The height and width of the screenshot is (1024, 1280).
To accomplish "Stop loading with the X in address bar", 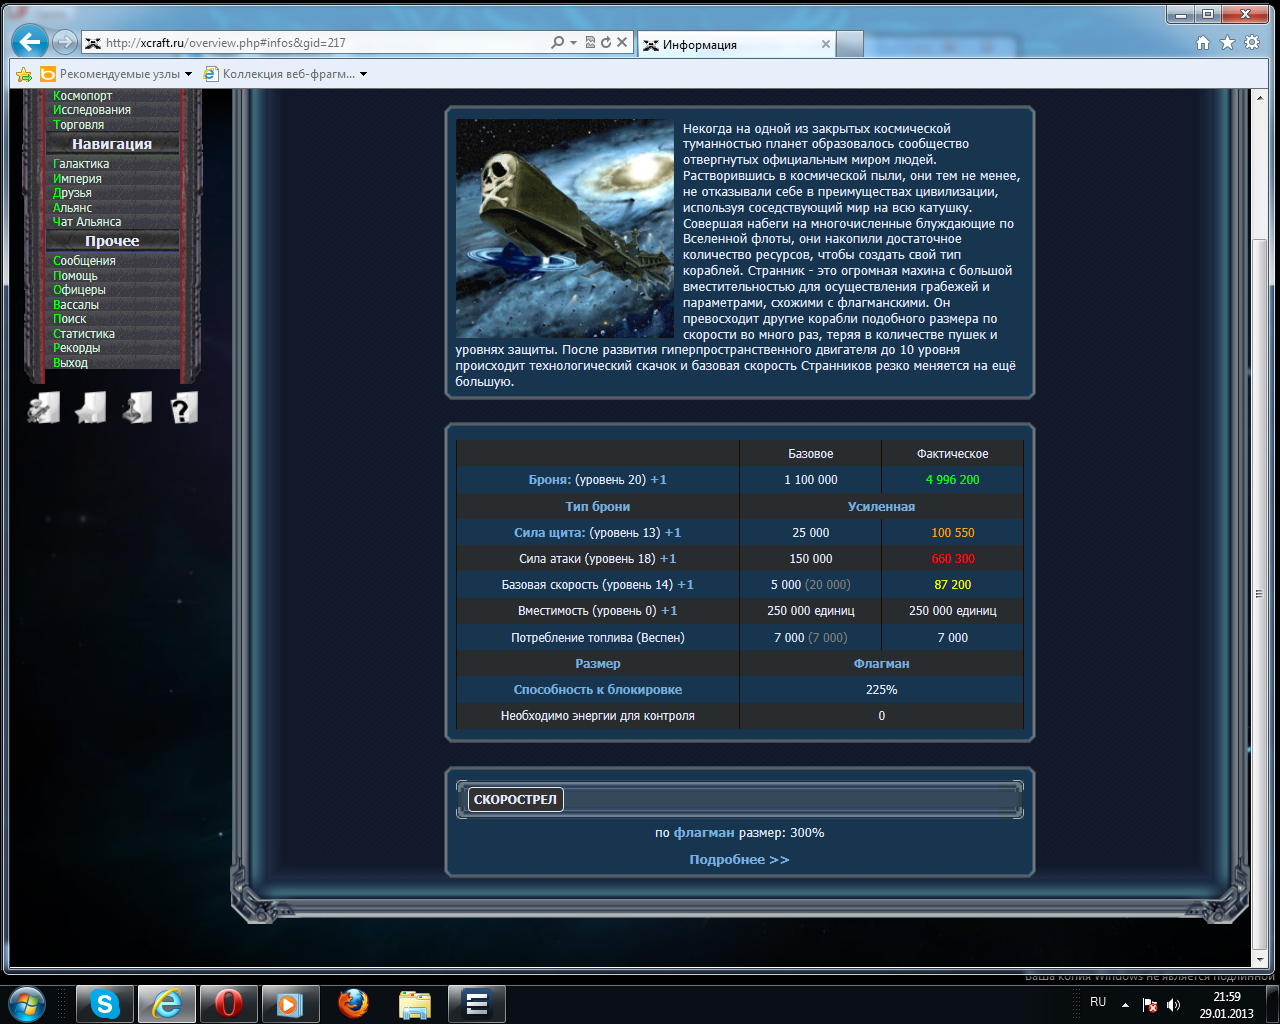I will (x=622, y=42).
